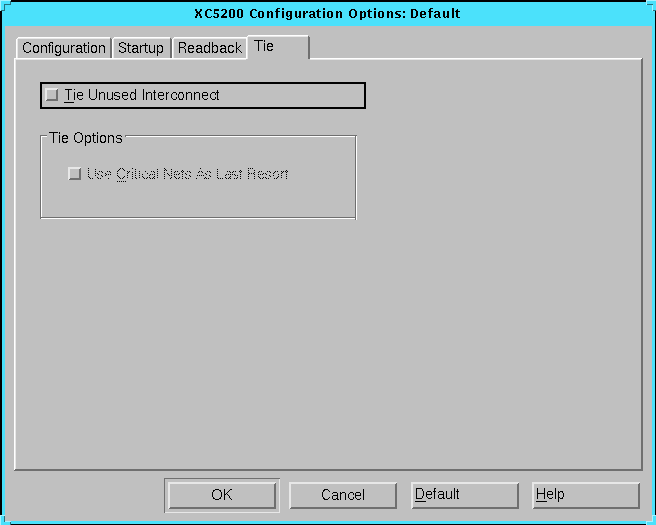
Task: Click the Tie Options group label
Action: [86, 138]
